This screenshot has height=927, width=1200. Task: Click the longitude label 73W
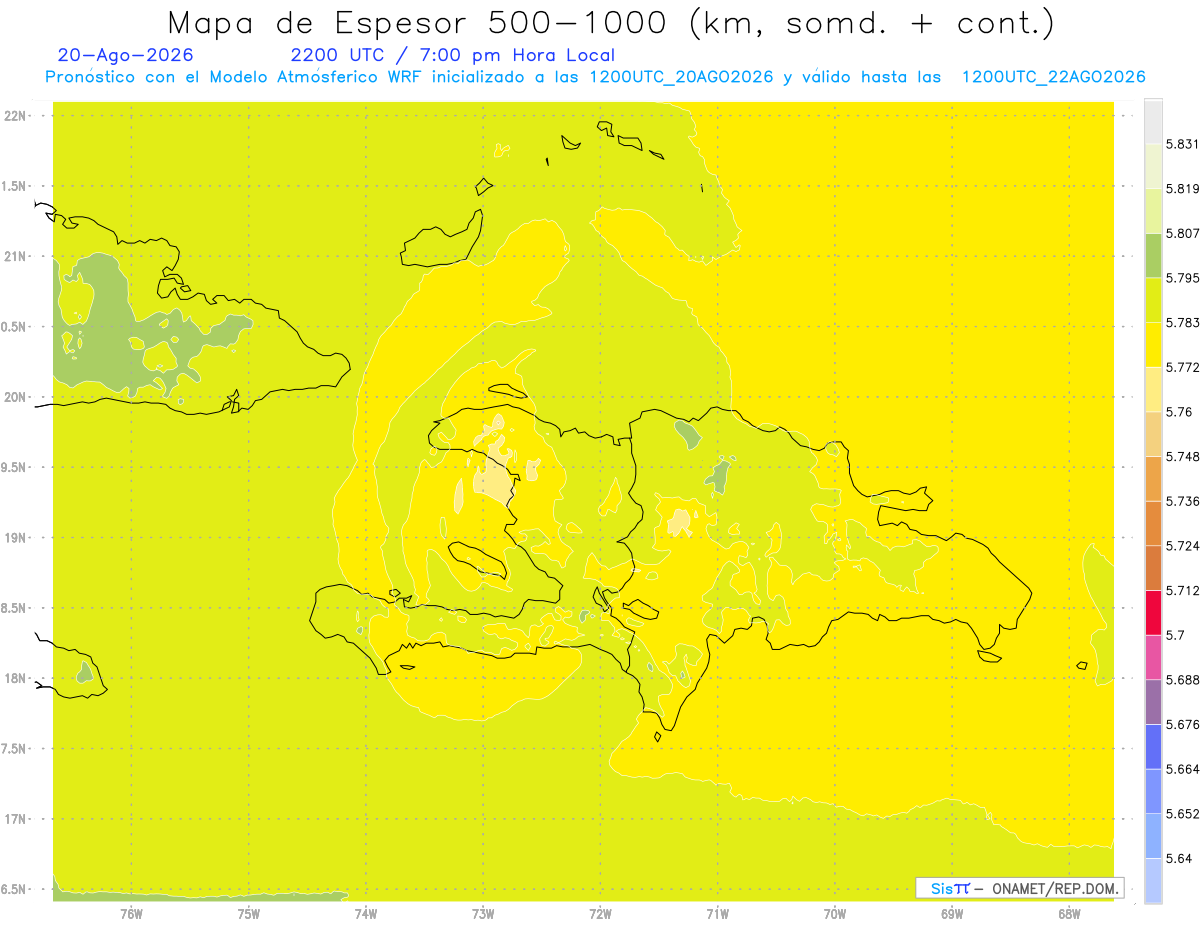tap(483, 913)
